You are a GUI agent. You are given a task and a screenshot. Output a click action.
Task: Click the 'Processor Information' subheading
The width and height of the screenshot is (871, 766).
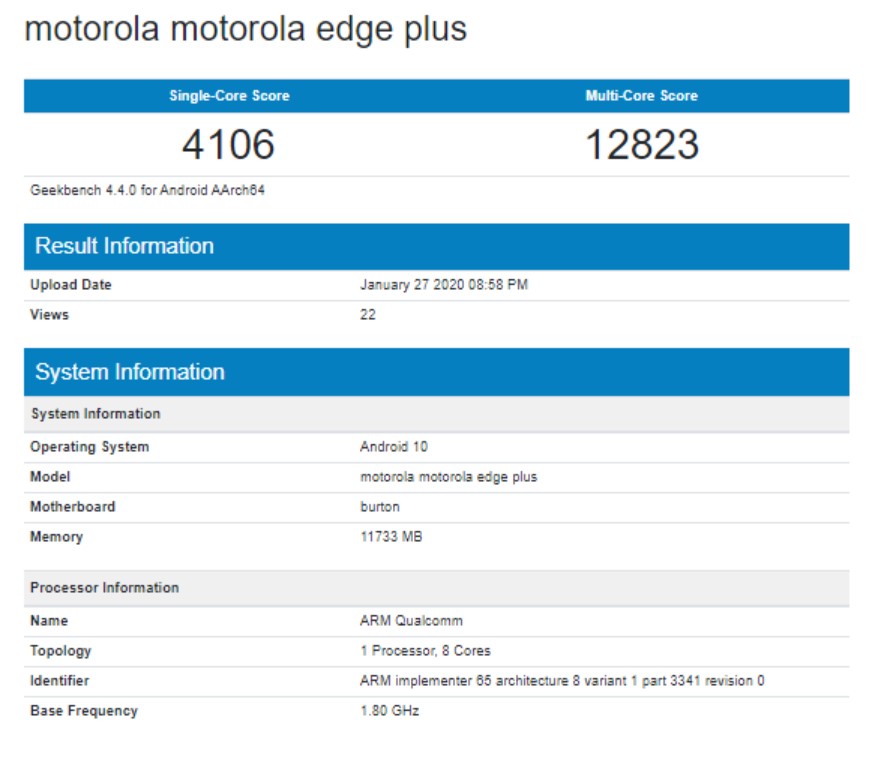coord(104,588)
